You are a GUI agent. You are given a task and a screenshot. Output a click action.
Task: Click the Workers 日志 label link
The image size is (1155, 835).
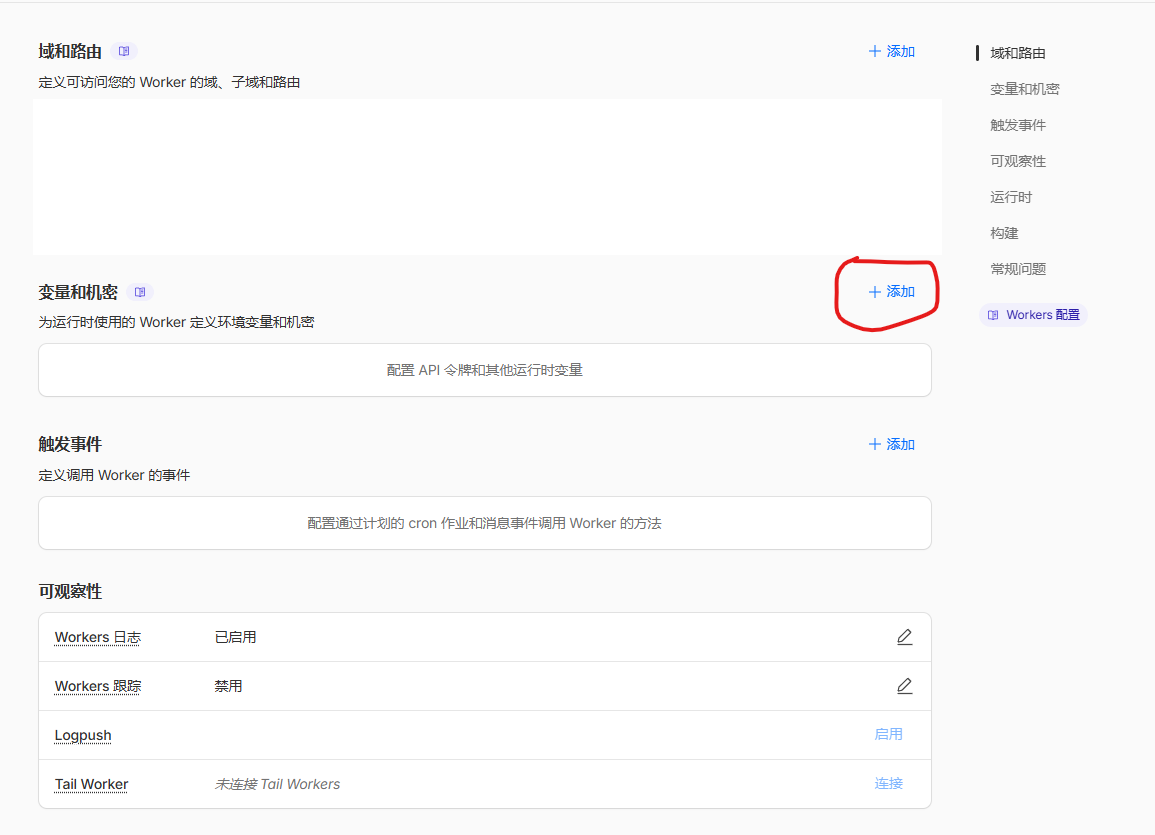click(97, 637)
